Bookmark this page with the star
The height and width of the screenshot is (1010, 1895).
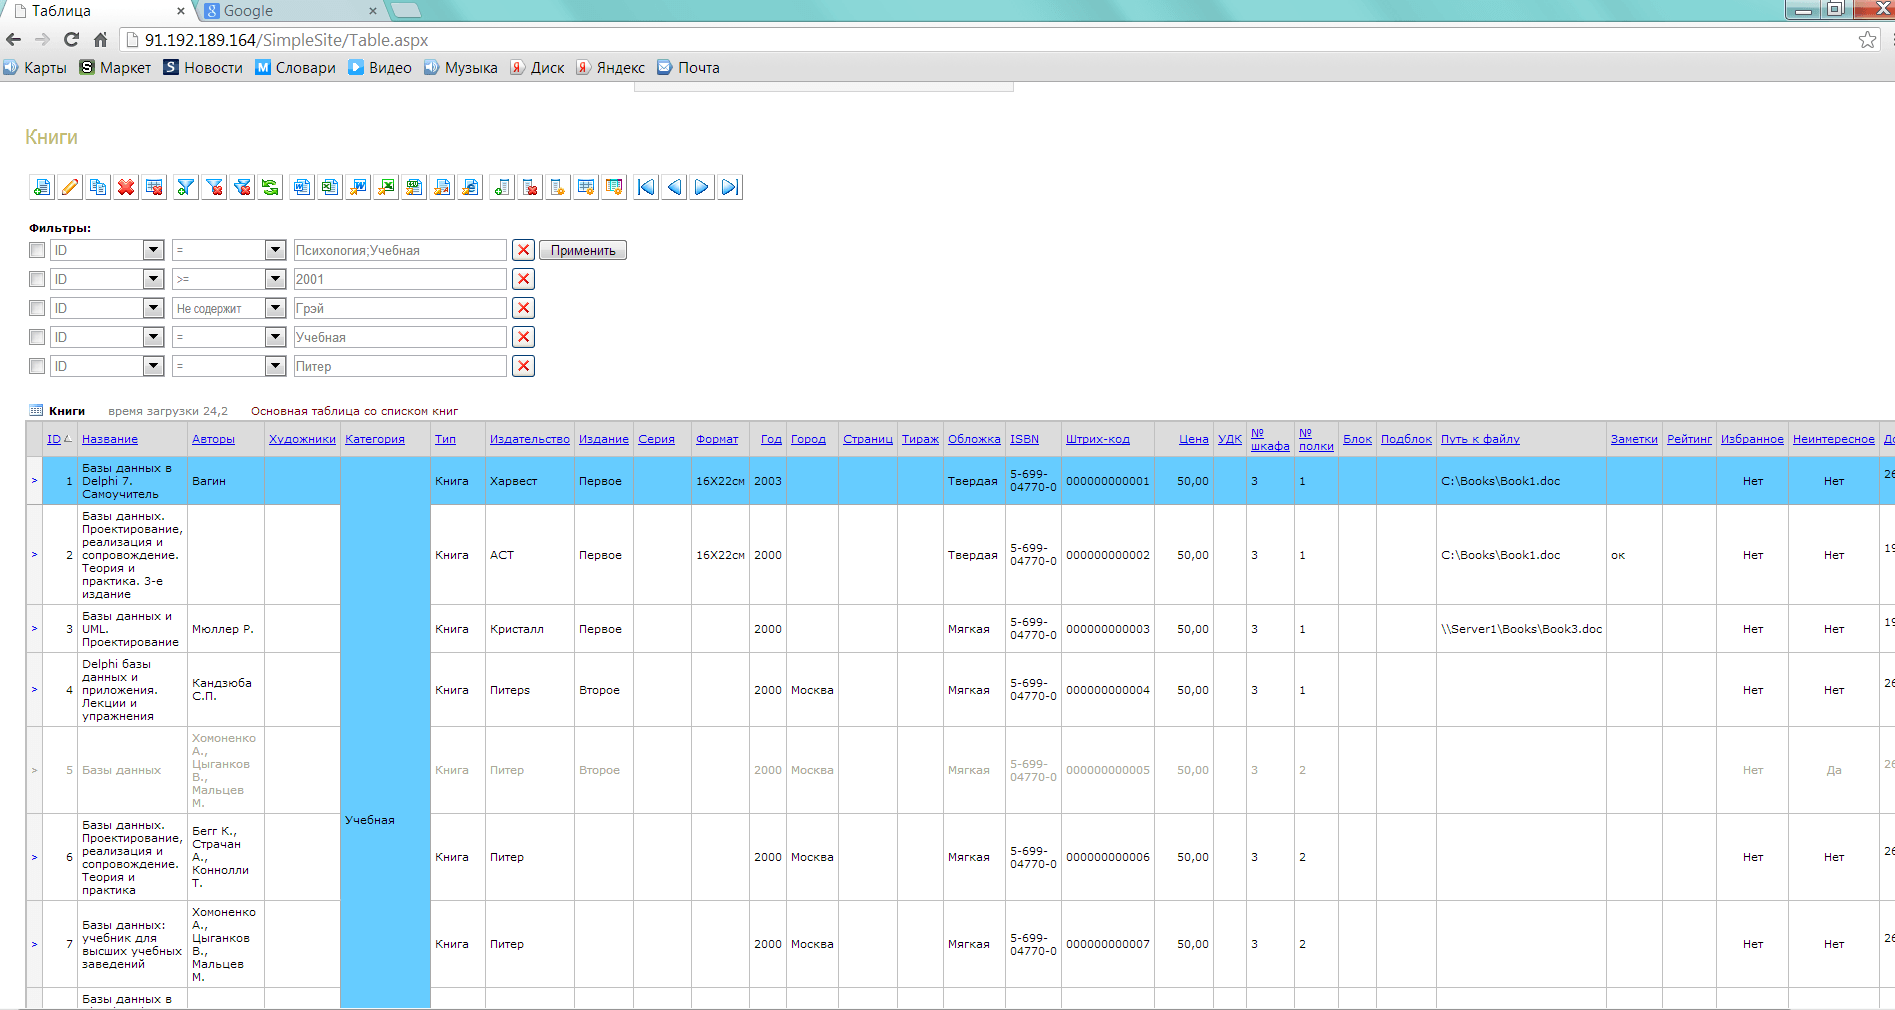pos(1867,40)
